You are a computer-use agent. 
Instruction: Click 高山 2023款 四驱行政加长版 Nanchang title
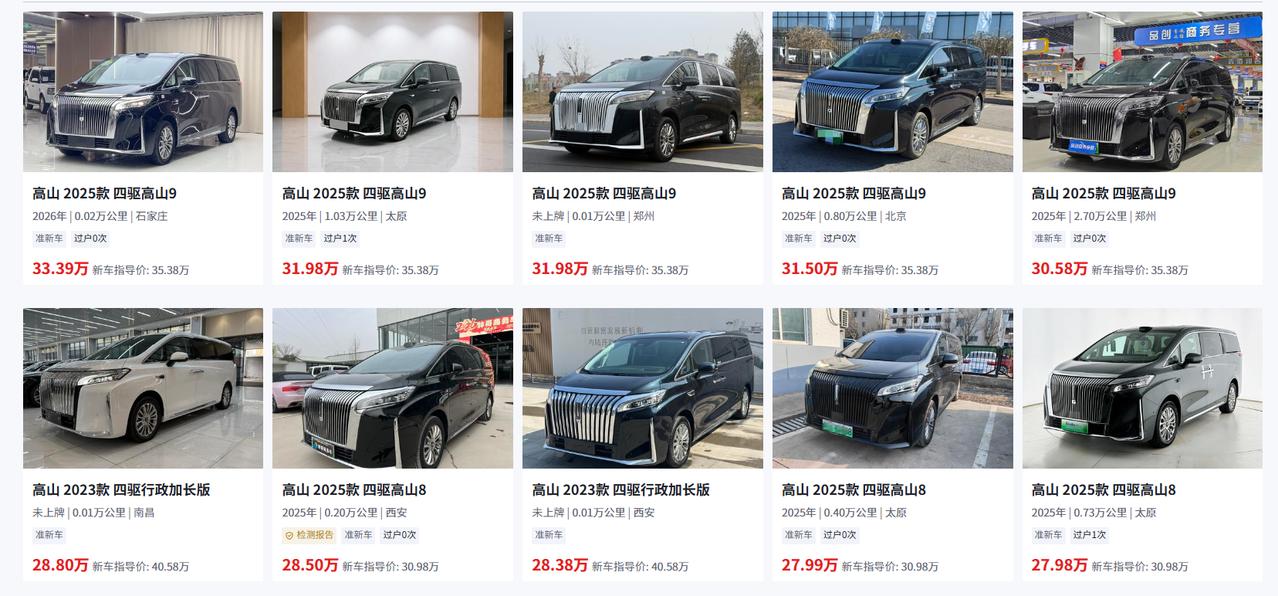click(x=121, y=490)
